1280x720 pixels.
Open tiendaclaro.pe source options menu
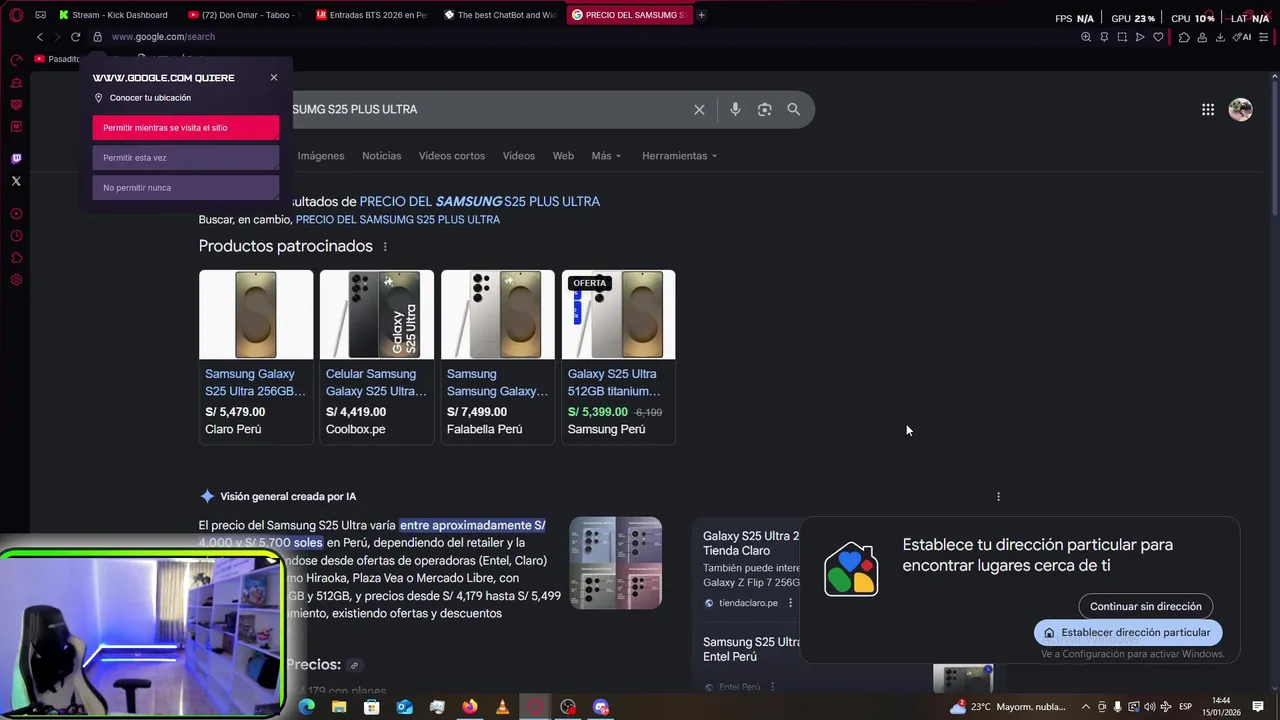pos(790,603)
